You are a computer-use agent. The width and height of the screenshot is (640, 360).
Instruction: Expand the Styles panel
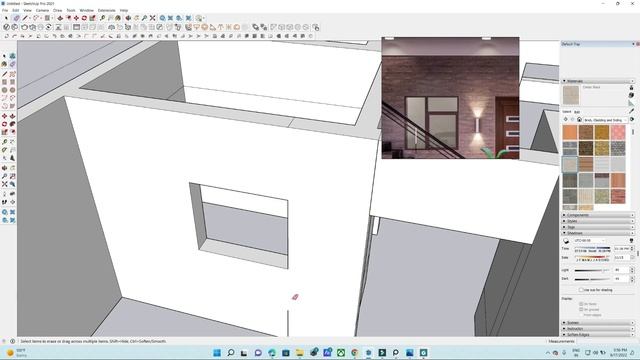[x=597, y=221]
